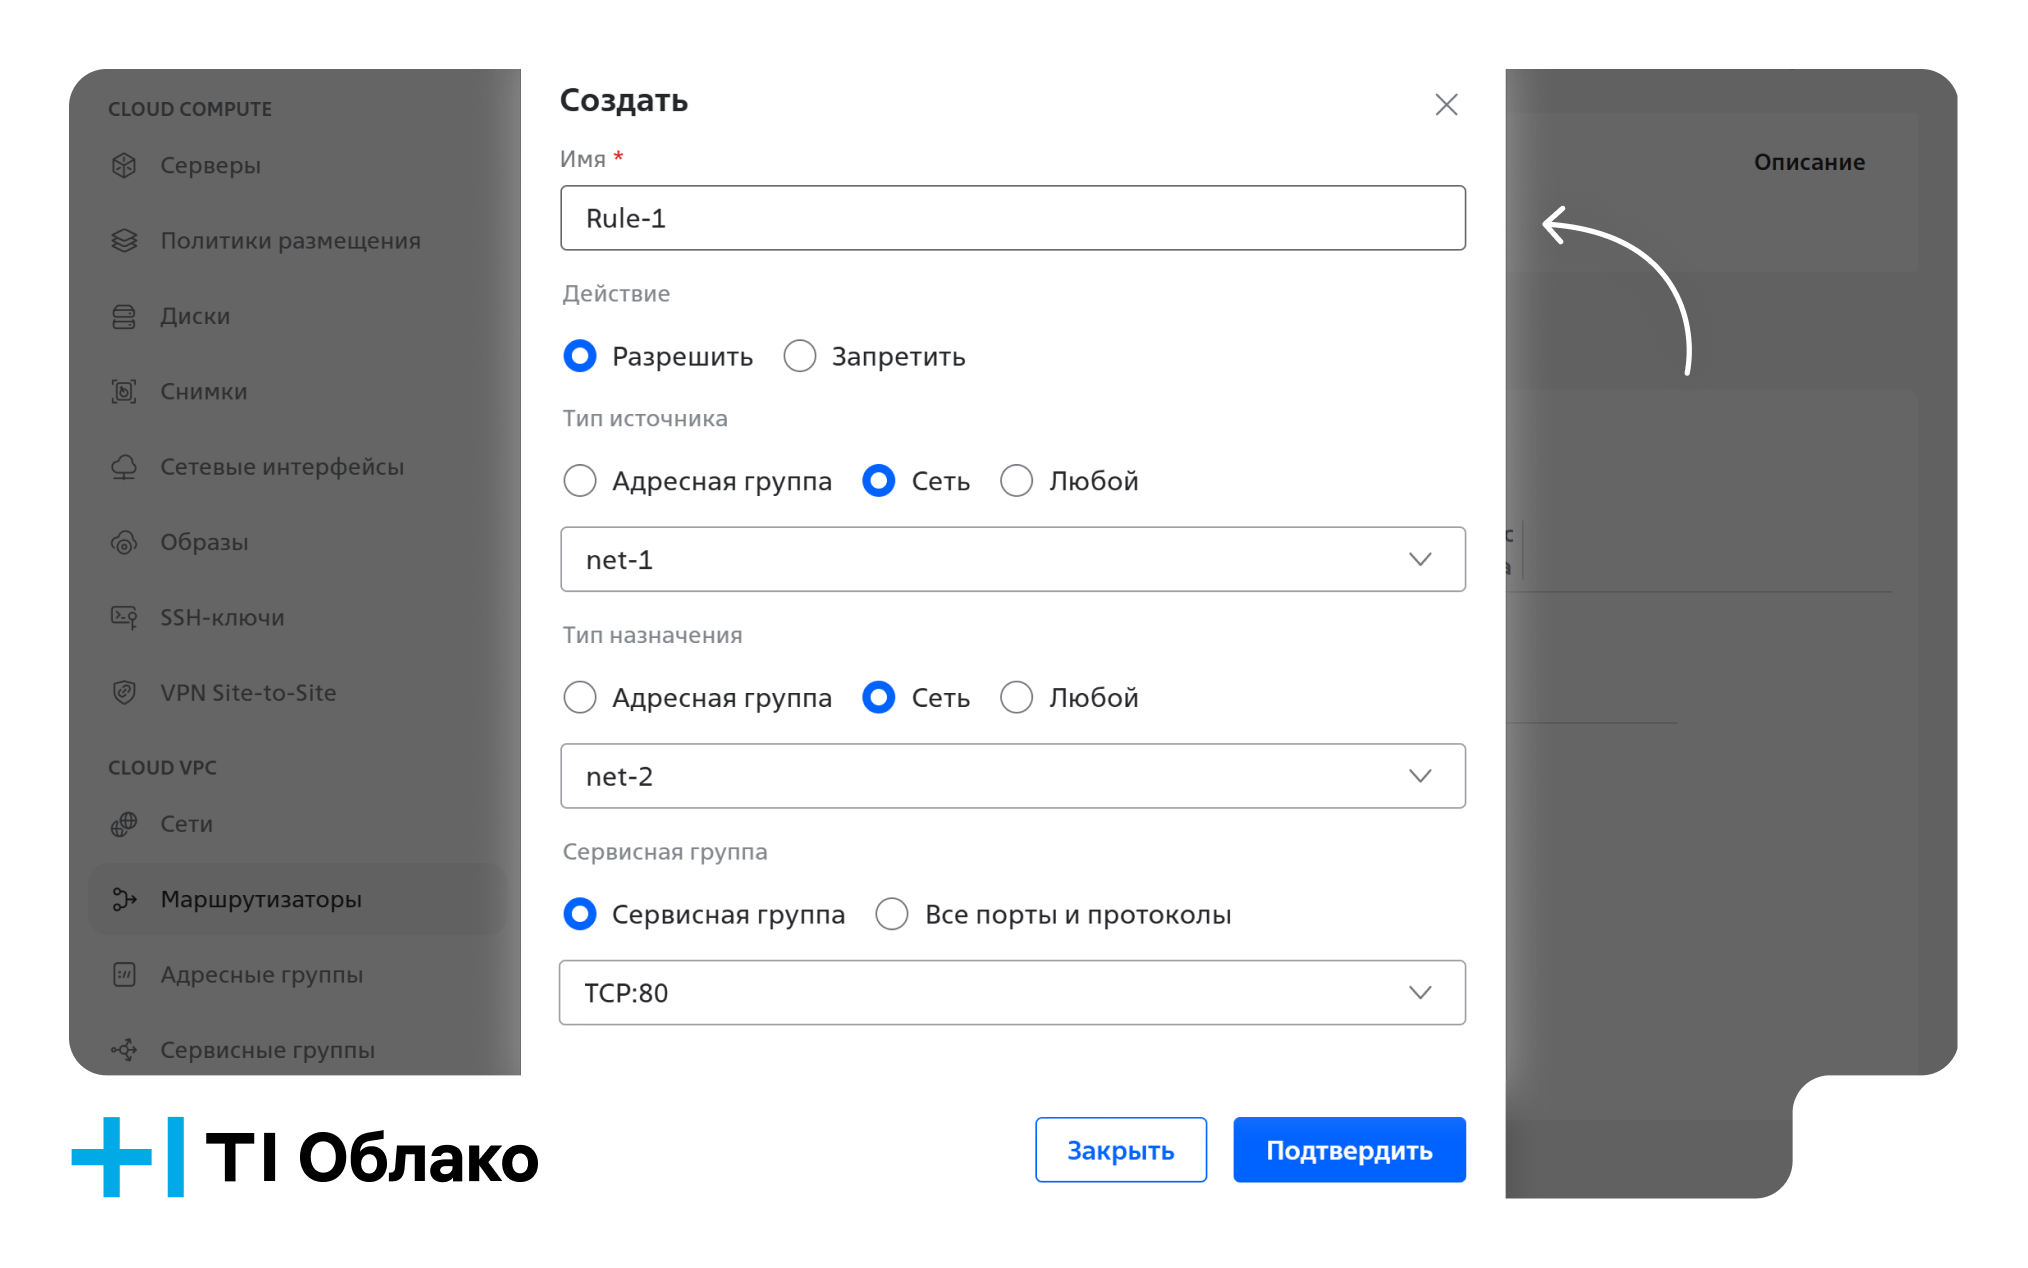Click the SSH-ключи key icon
Screen dimensions: 2028x1268
(124, 618)
